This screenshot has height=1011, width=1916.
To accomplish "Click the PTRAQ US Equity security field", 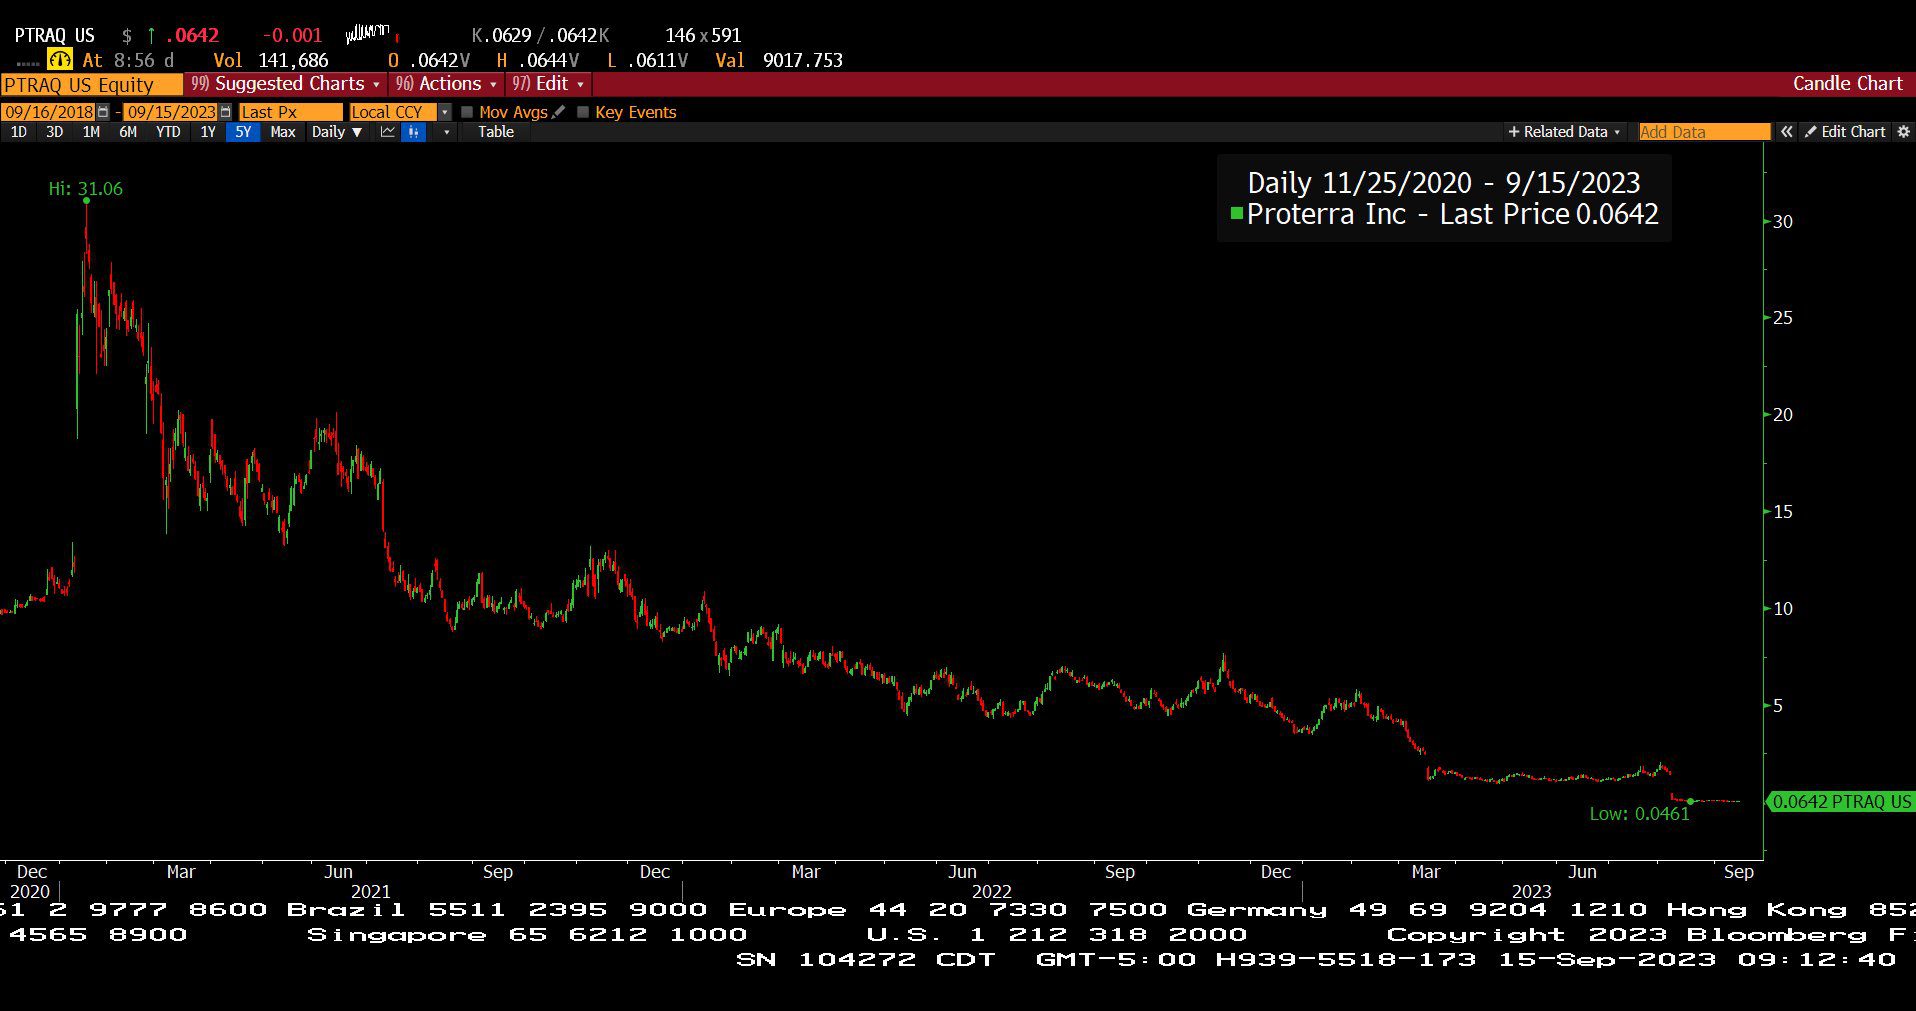I will tap(91, 85).
